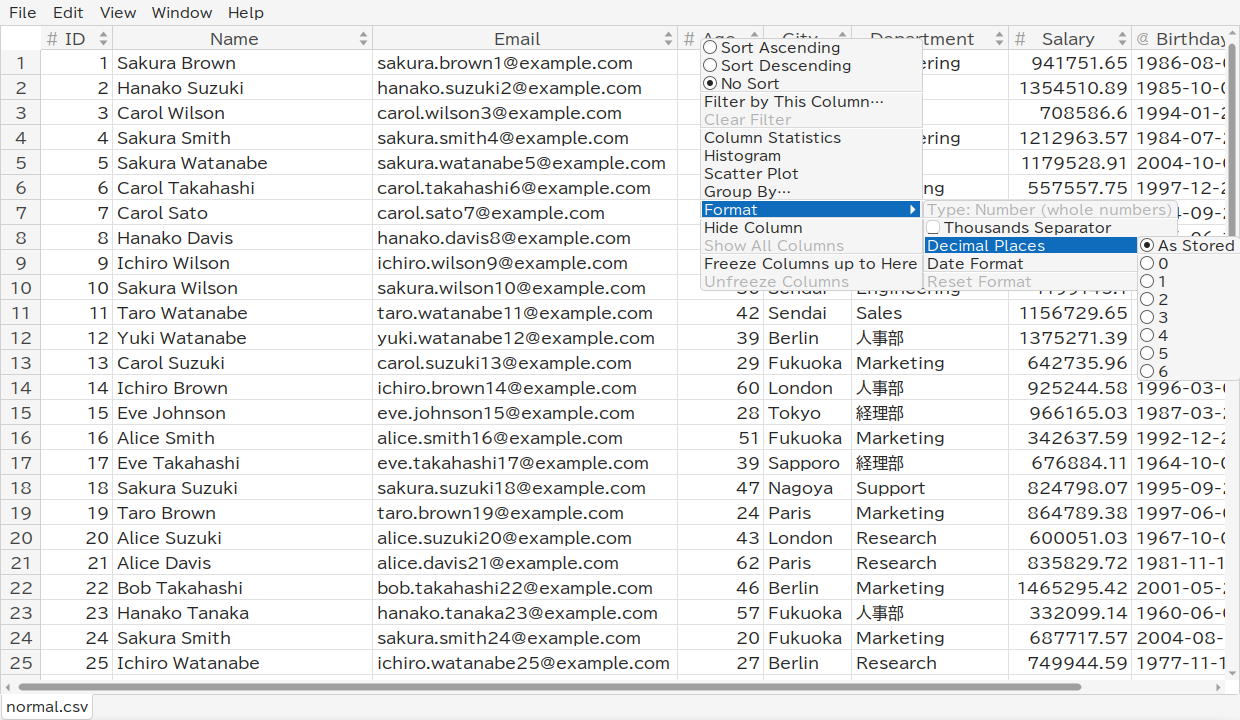Open the Window menu

click(182, 13)
